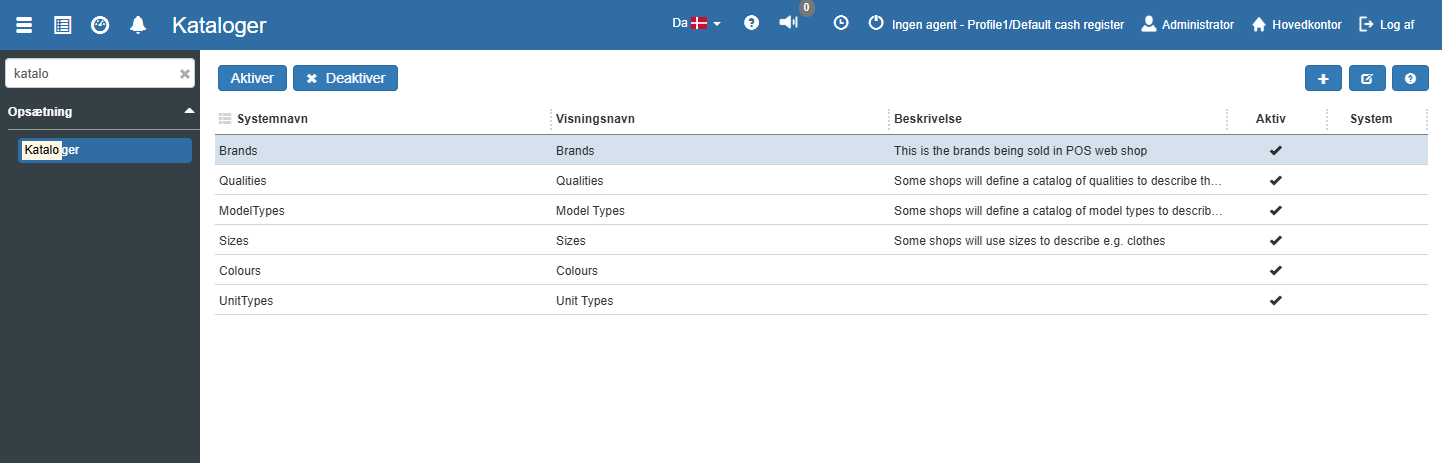This screenshot has width=1442, height=463.
Task: Sort by the Beskrivelse column
Action: click(x=928, y=118)
